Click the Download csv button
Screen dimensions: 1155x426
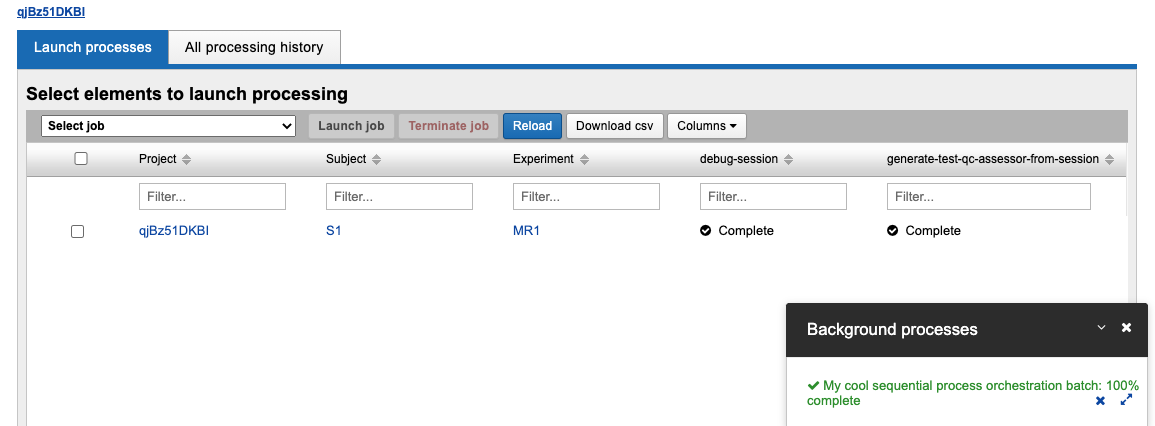(x=614, y=126)
